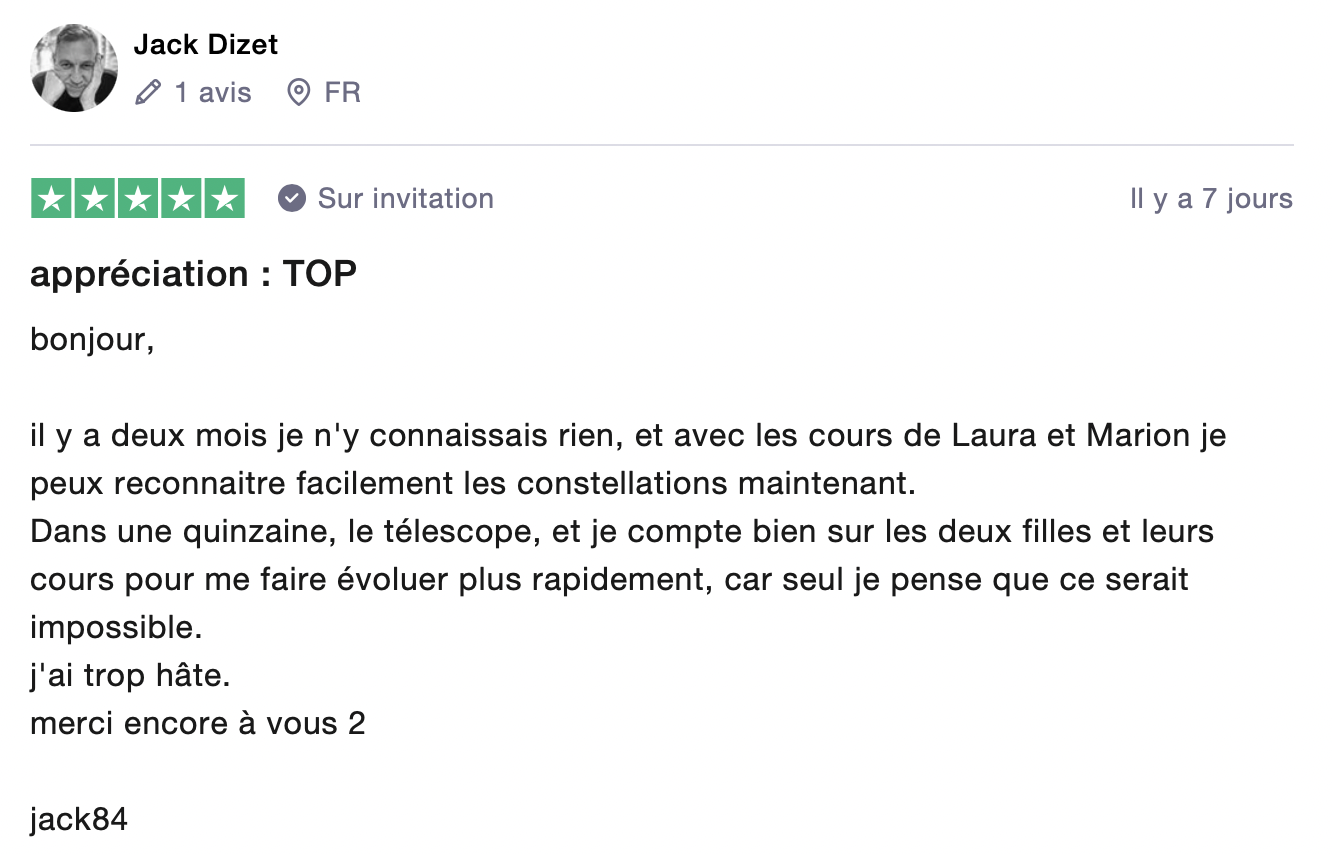Click the "j'ai trop hâte." line
Image resolution: width=1332 pixels, height=854 pixels.
[130, 676]
